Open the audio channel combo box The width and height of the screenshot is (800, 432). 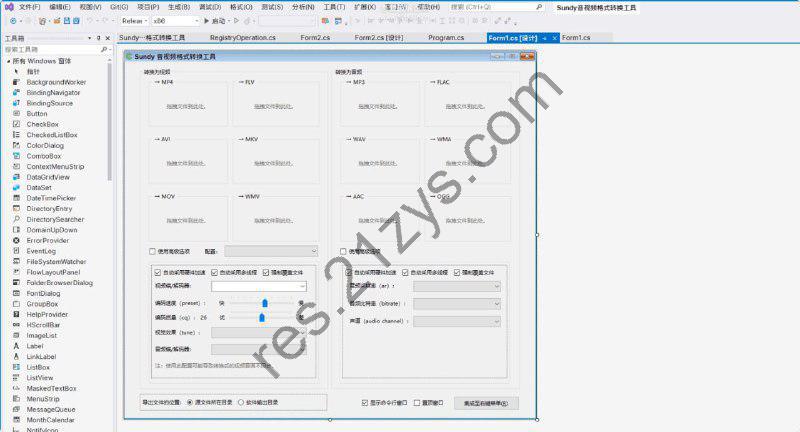point(457,321)
